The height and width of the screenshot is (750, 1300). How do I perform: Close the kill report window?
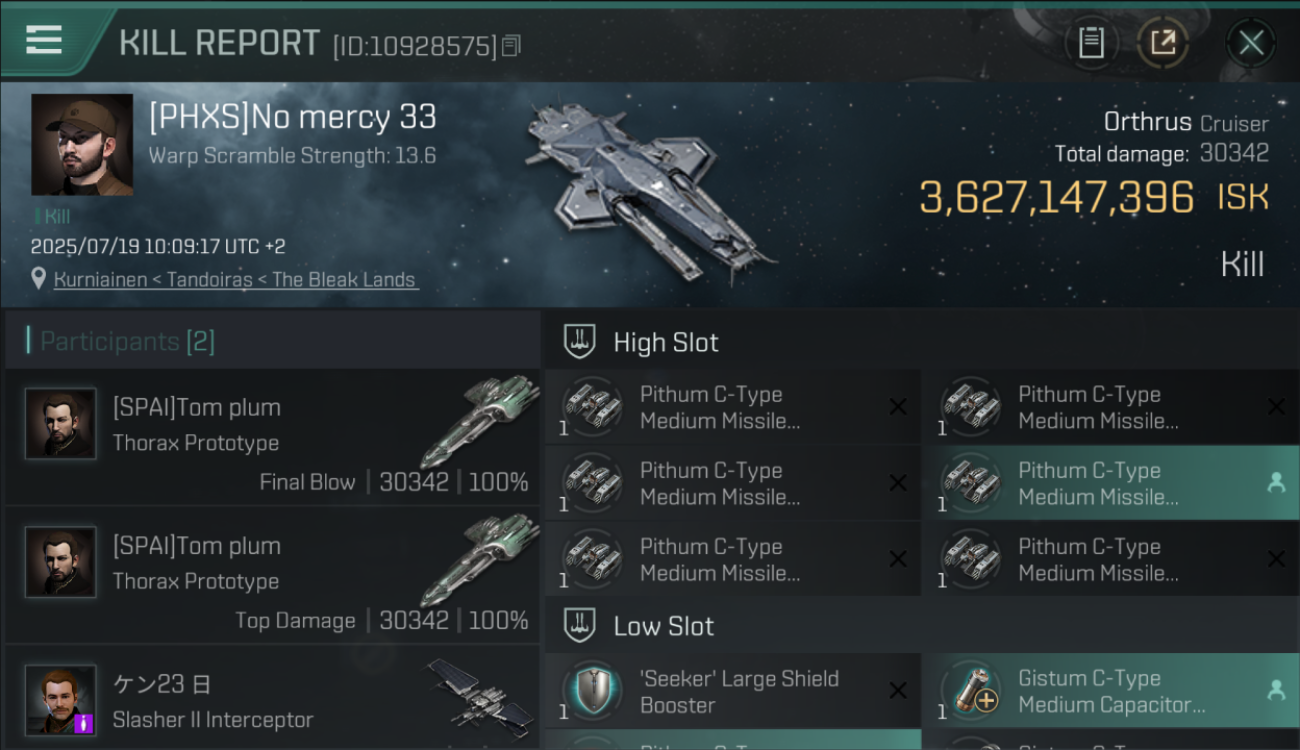1251,43
